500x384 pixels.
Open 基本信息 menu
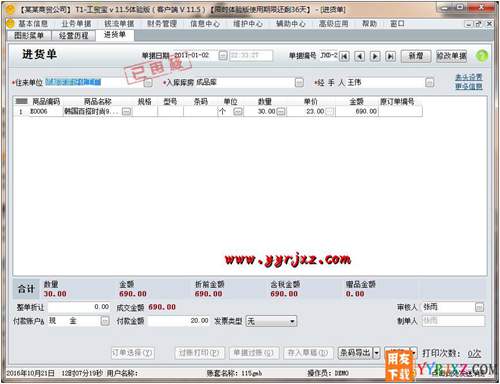(x=33, y=24)
